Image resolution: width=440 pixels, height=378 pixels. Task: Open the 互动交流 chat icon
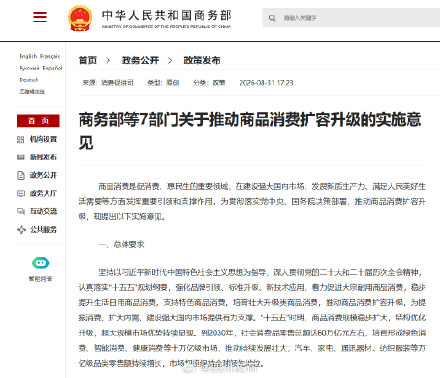coord(21,211)
